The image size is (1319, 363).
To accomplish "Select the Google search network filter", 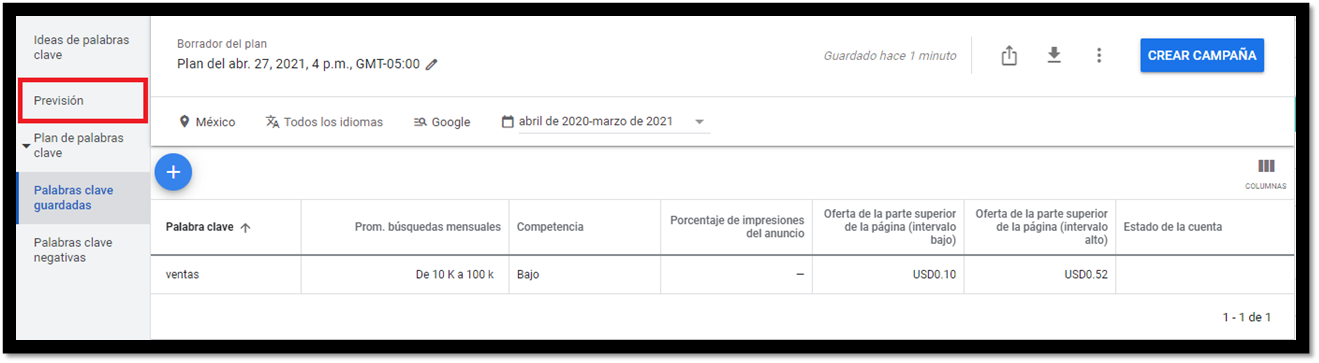I will [x=442, y=122].
